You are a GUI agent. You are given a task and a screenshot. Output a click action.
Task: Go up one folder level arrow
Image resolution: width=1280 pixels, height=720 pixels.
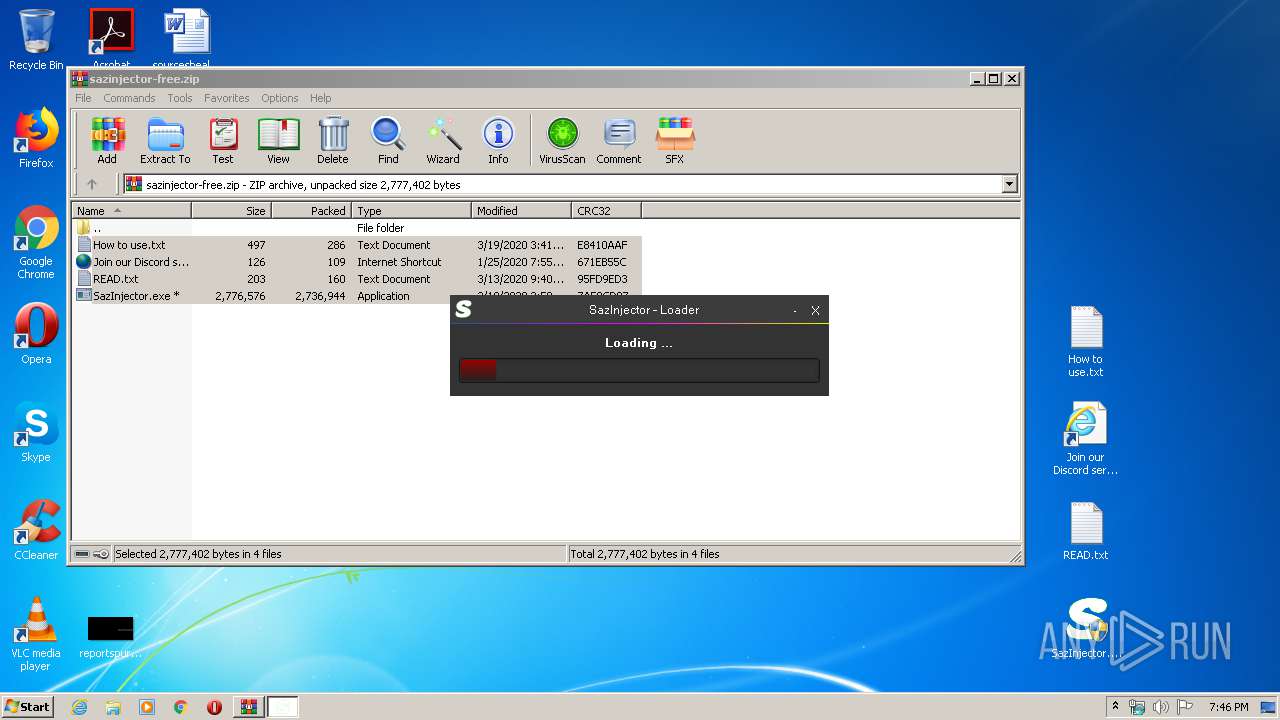92,184
